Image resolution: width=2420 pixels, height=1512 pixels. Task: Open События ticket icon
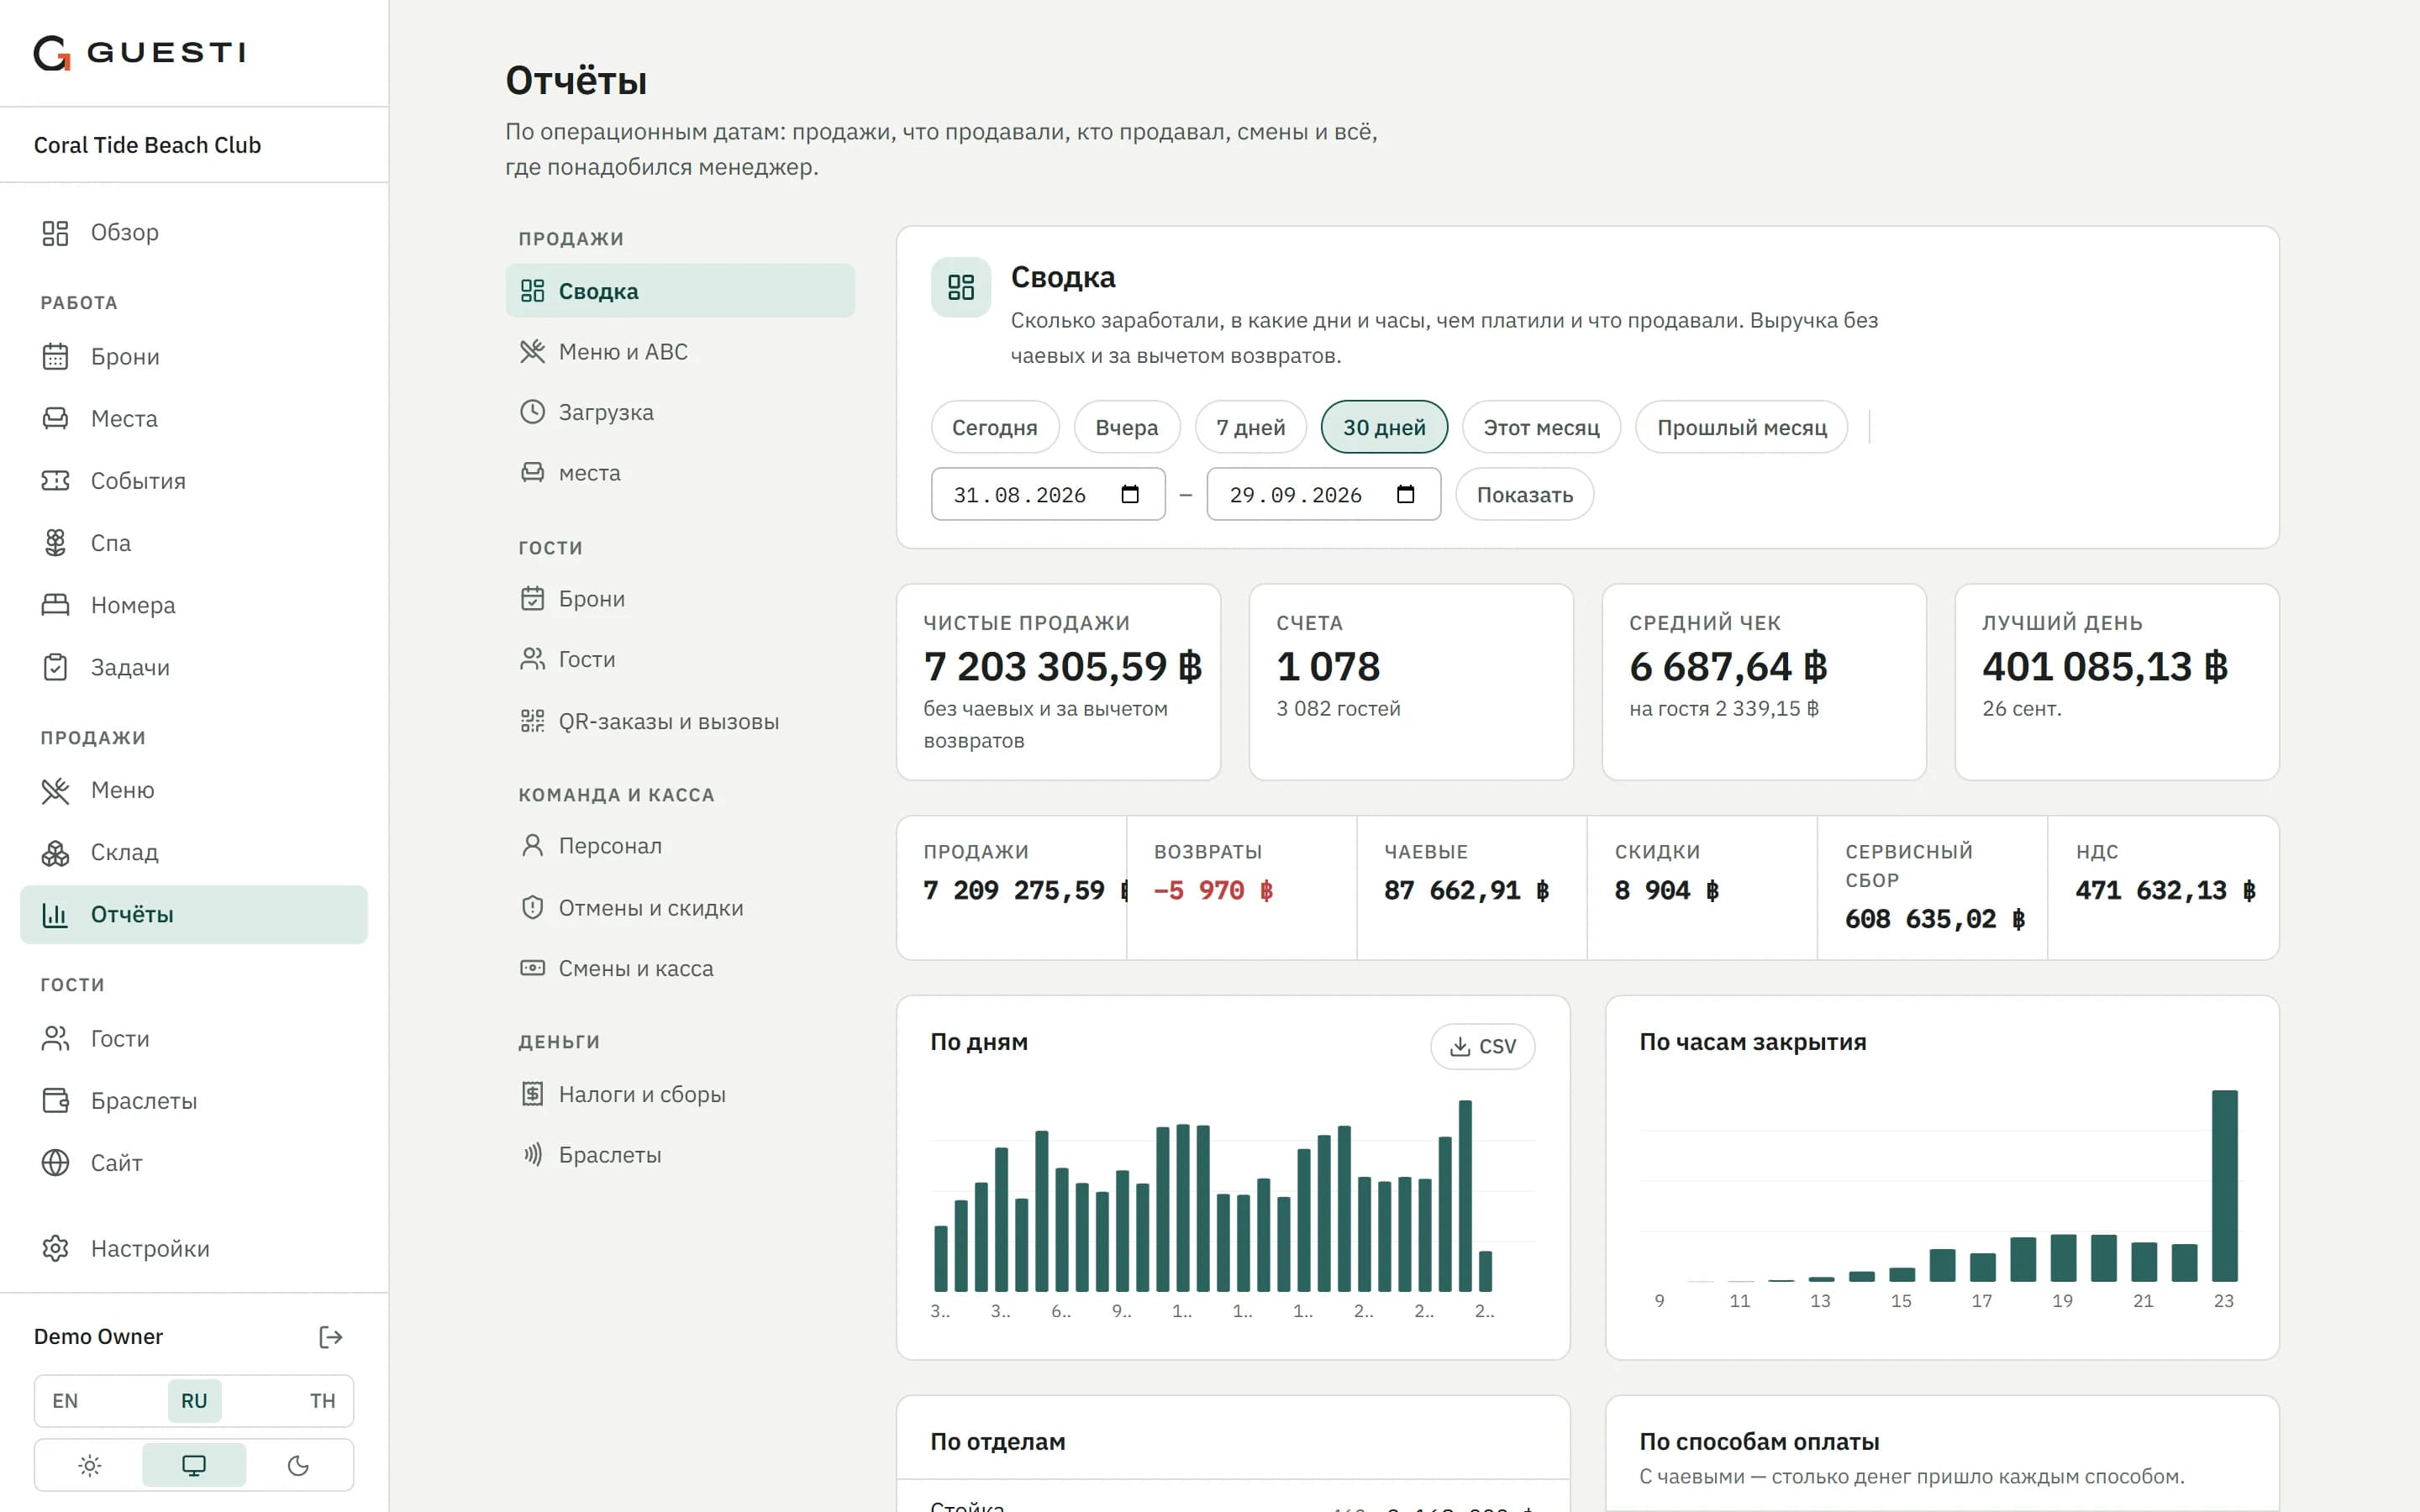point(55,481)
